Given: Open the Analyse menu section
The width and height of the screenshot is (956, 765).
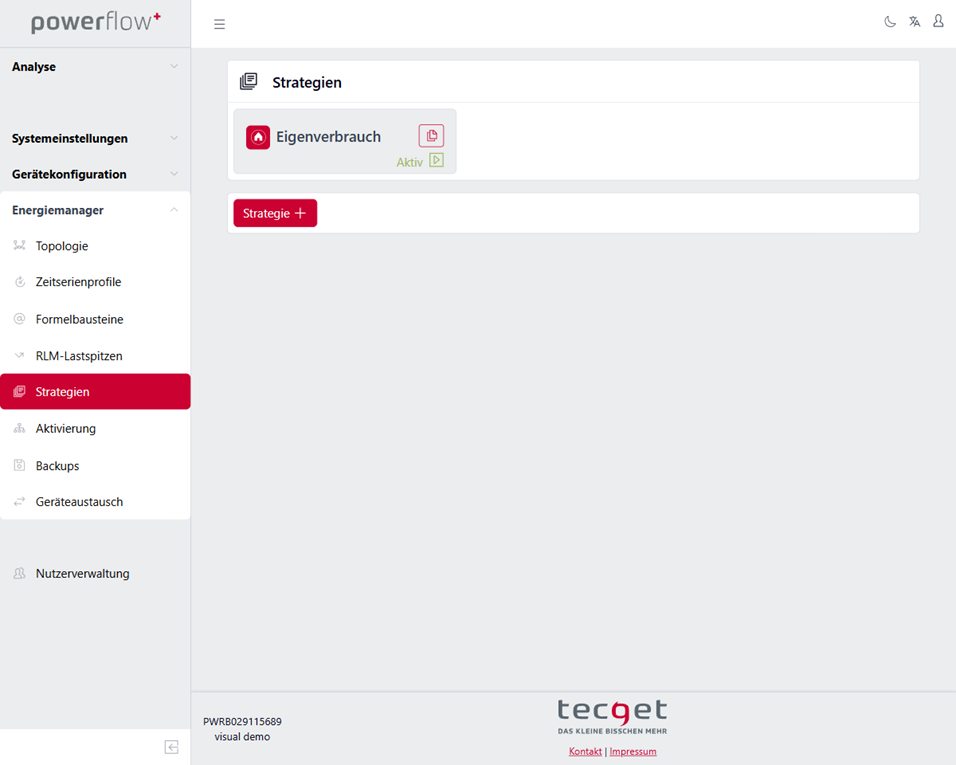Looking at the screenshot, I should [95, 66].
